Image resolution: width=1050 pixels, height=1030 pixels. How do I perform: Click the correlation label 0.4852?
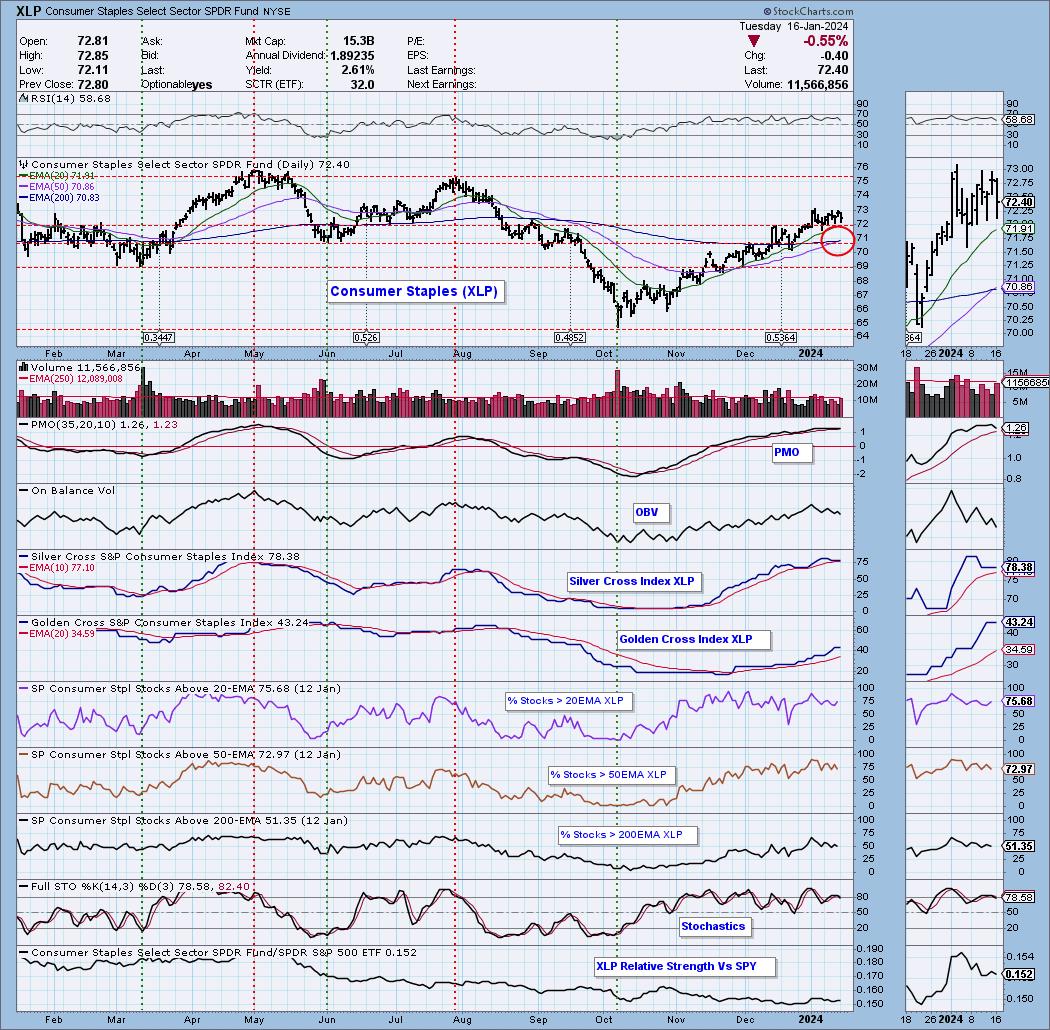pos(570,338)
